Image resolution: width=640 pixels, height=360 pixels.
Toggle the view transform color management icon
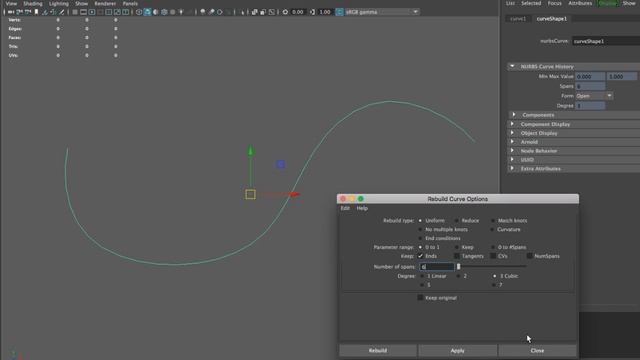(x=339, y=12)
